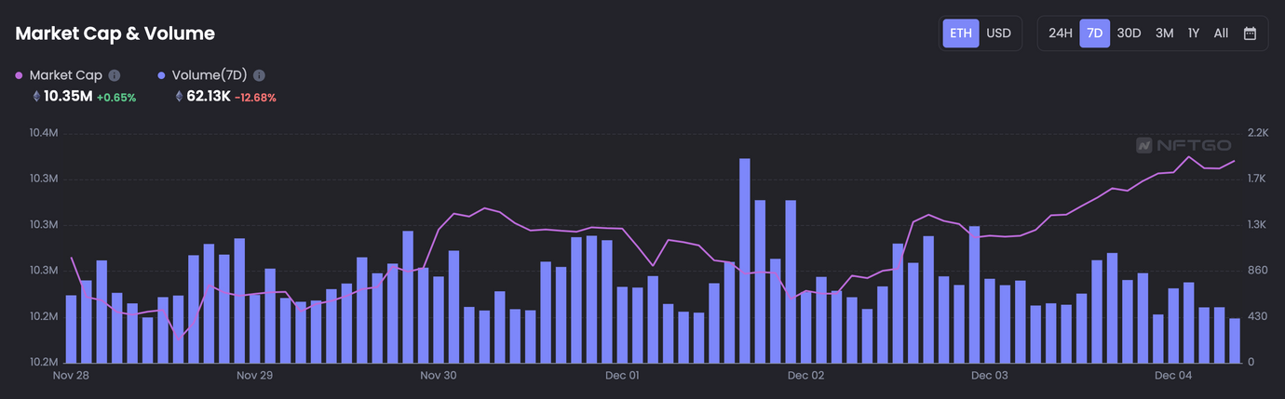The image size is (1285, 399).
Task: Click the 860 right axis label
Action: 1259,271
